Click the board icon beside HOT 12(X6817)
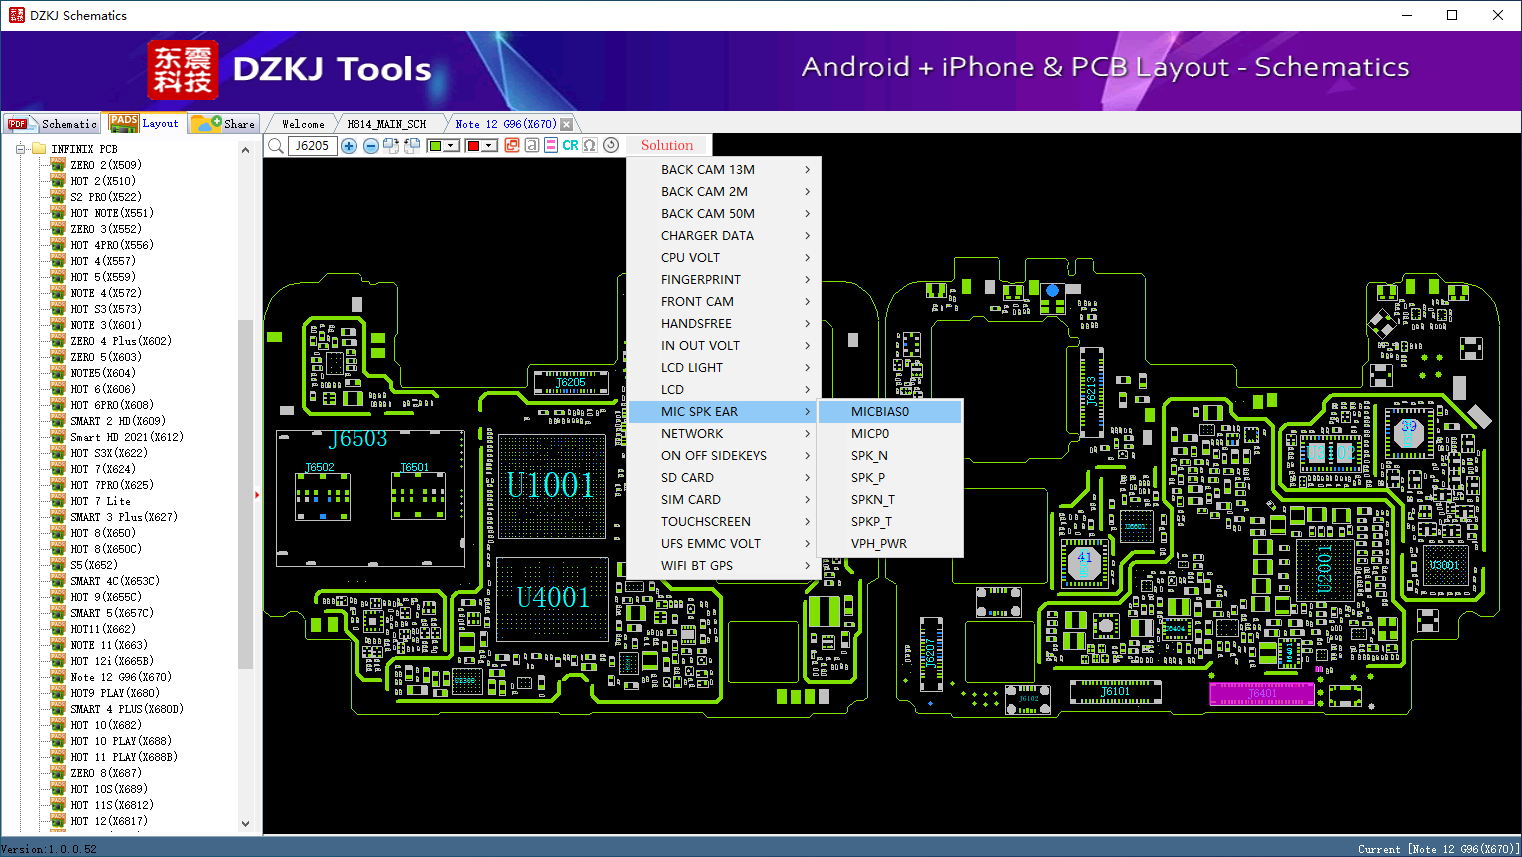 tap(58, 821)
